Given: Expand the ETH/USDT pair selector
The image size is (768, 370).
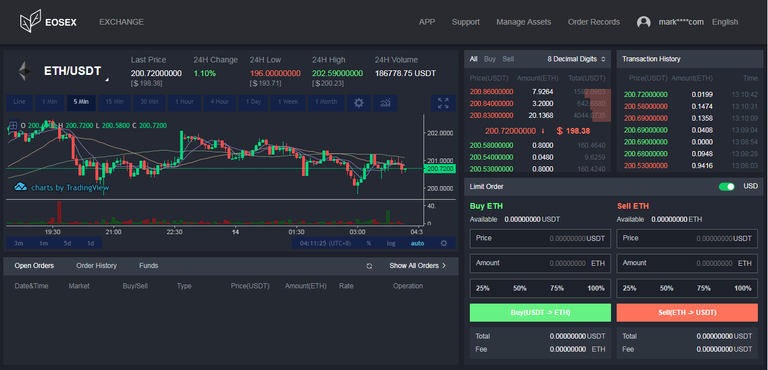Looking at the screenshot, I should (x=107, y=79).
